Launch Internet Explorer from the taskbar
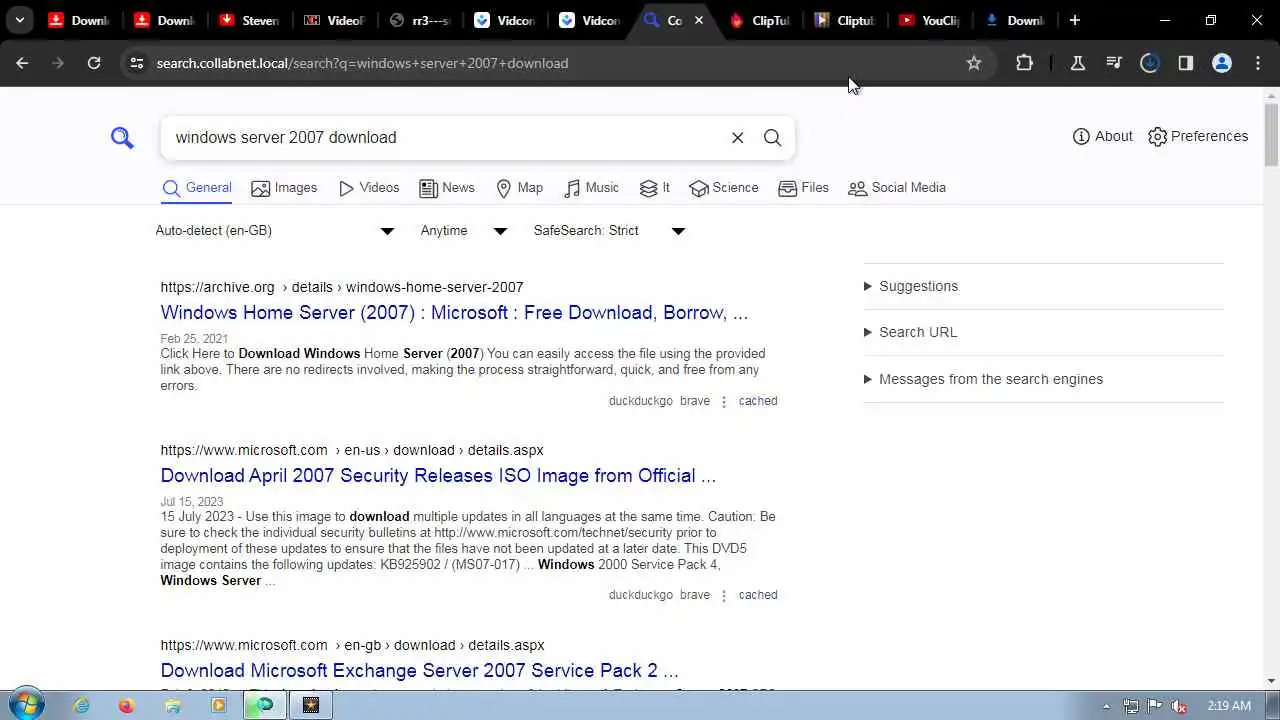 [x=81, y=705]
